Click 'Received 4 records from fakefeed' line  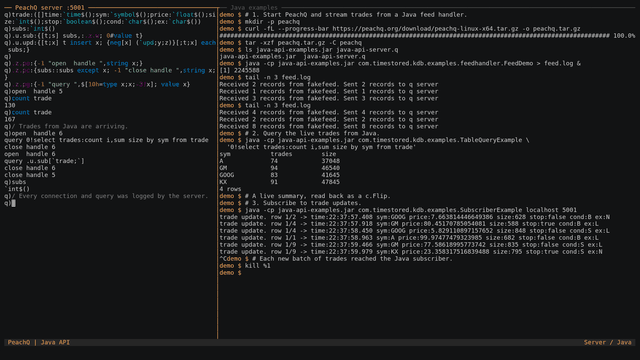pos(329,112)
